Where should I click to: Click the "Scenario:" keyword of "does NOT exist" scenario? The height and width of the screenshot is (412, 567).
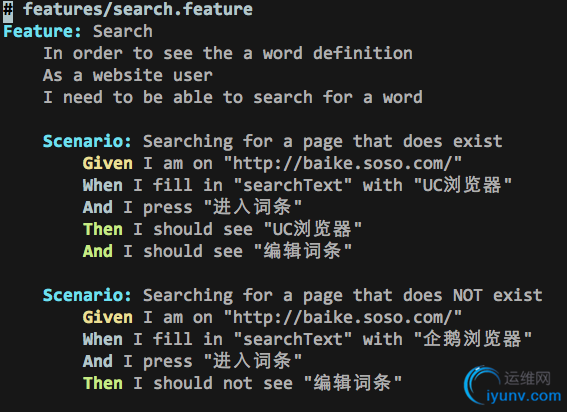pos(87,296)
